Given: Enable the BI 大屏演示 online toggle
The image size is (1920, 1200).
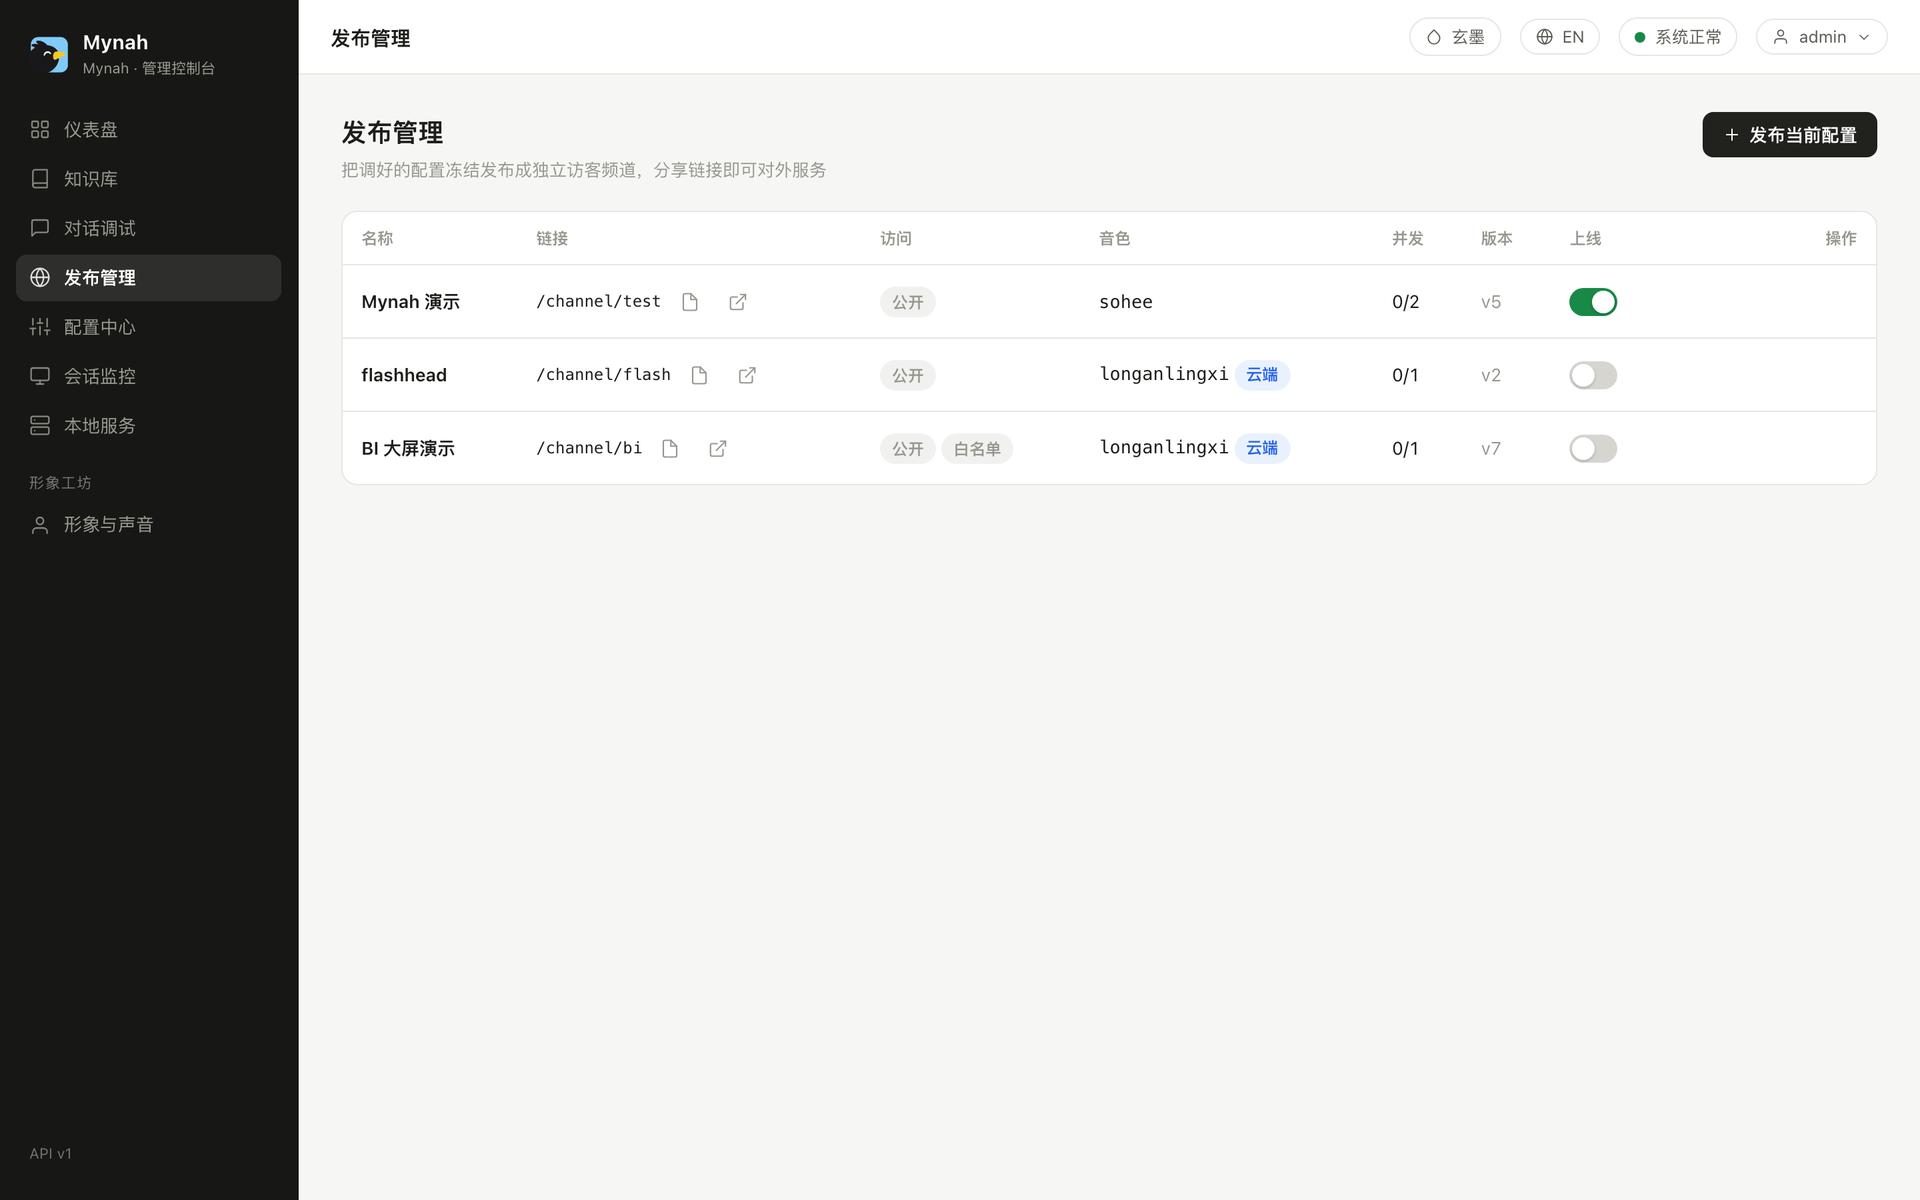Looking at the screenshot, I should pos(1593,448).
